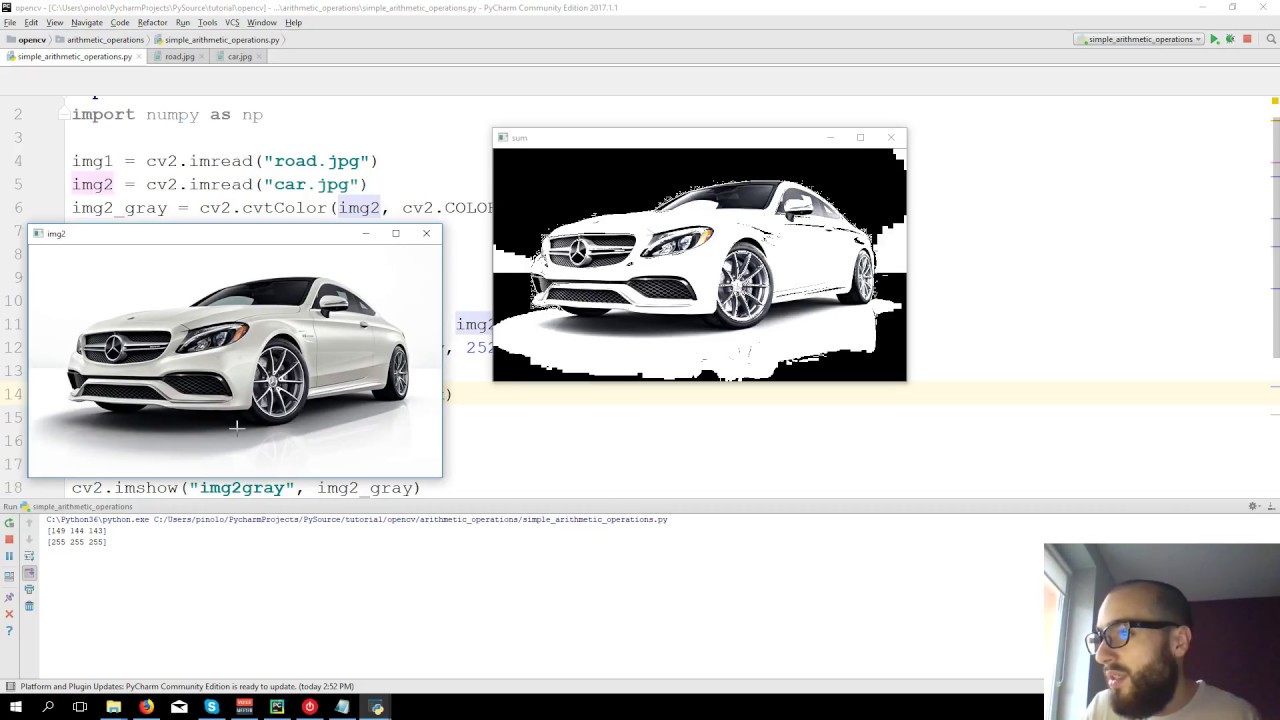Close simple_arithmetic_operations.py editor tab
1280x720 pixels.
coord(139,56)
